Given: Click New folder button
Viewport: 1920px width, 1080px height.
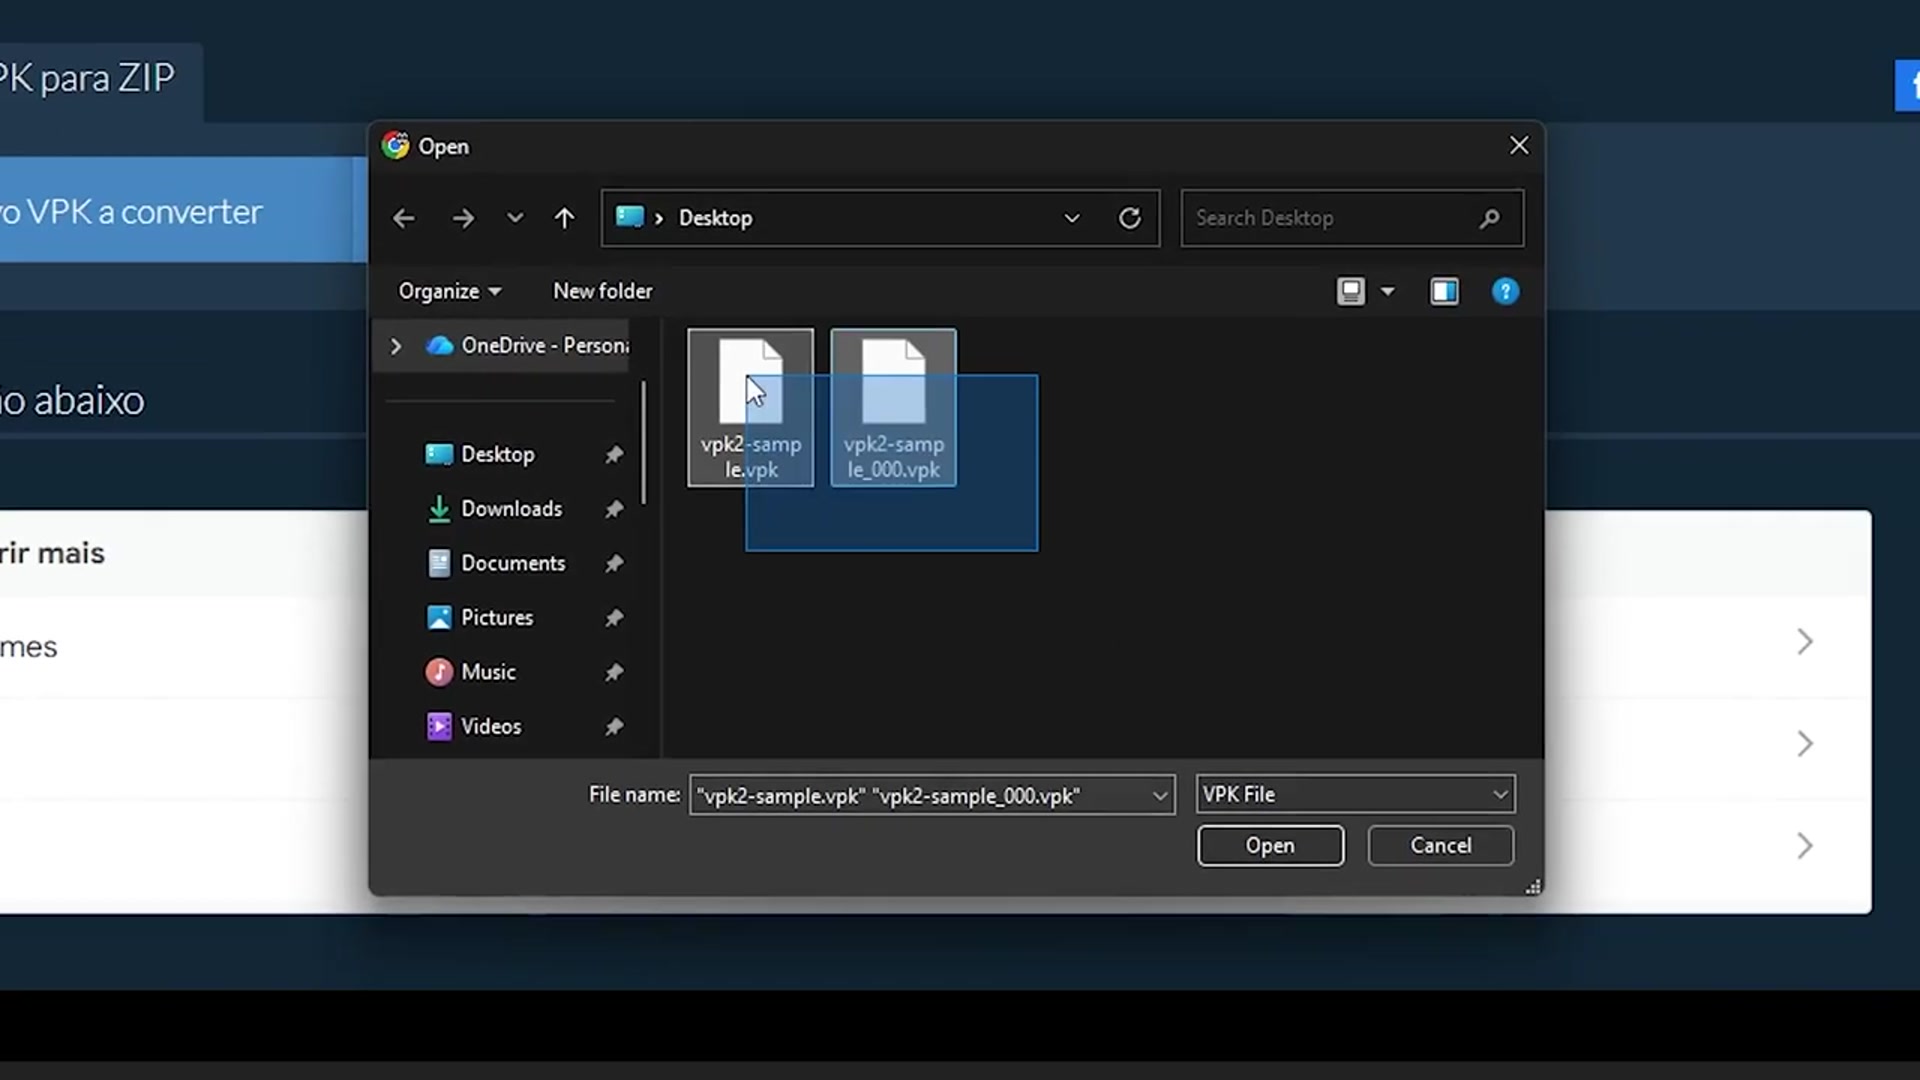Looking at the screenshot, I should pos(603,291).
